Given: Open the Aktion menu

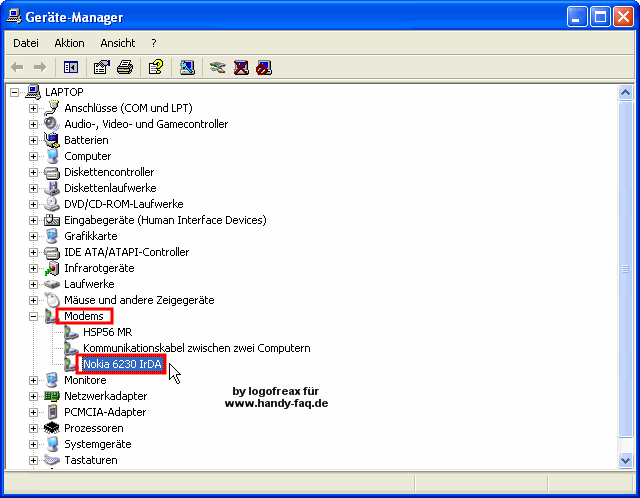Looking at the screenshot, I should click(x=69, y=43).
